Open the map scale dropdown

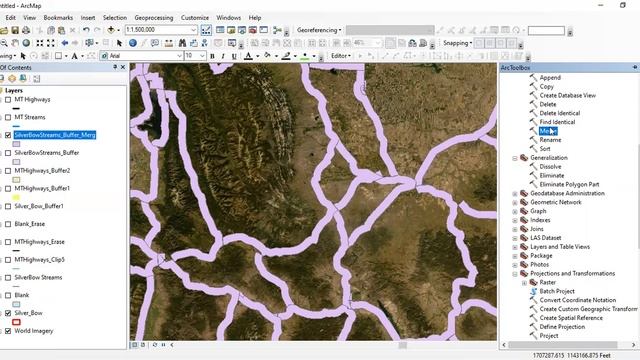click(193, 30)
